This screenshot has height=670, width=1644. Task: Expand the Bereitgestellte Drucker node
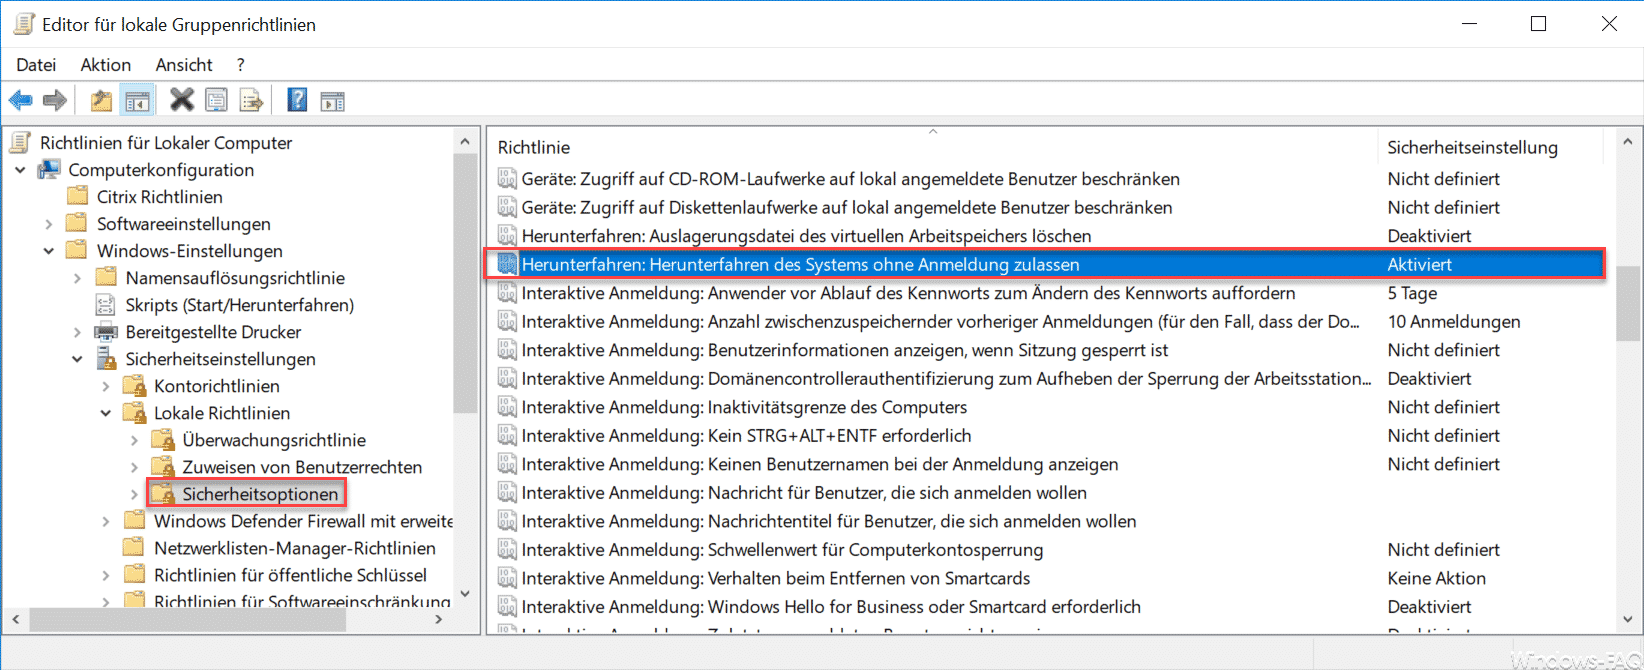pos(77,332)
